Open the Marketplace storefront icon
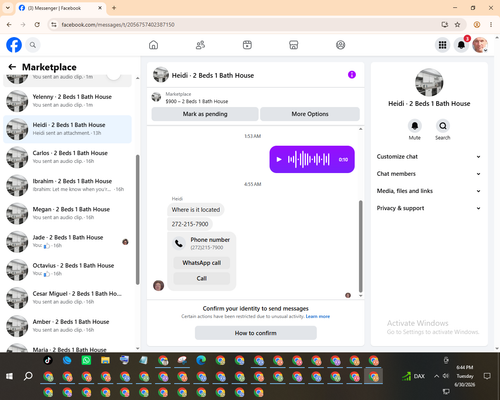This screenshot has height=400, width=500. click(x=294, y=45)
